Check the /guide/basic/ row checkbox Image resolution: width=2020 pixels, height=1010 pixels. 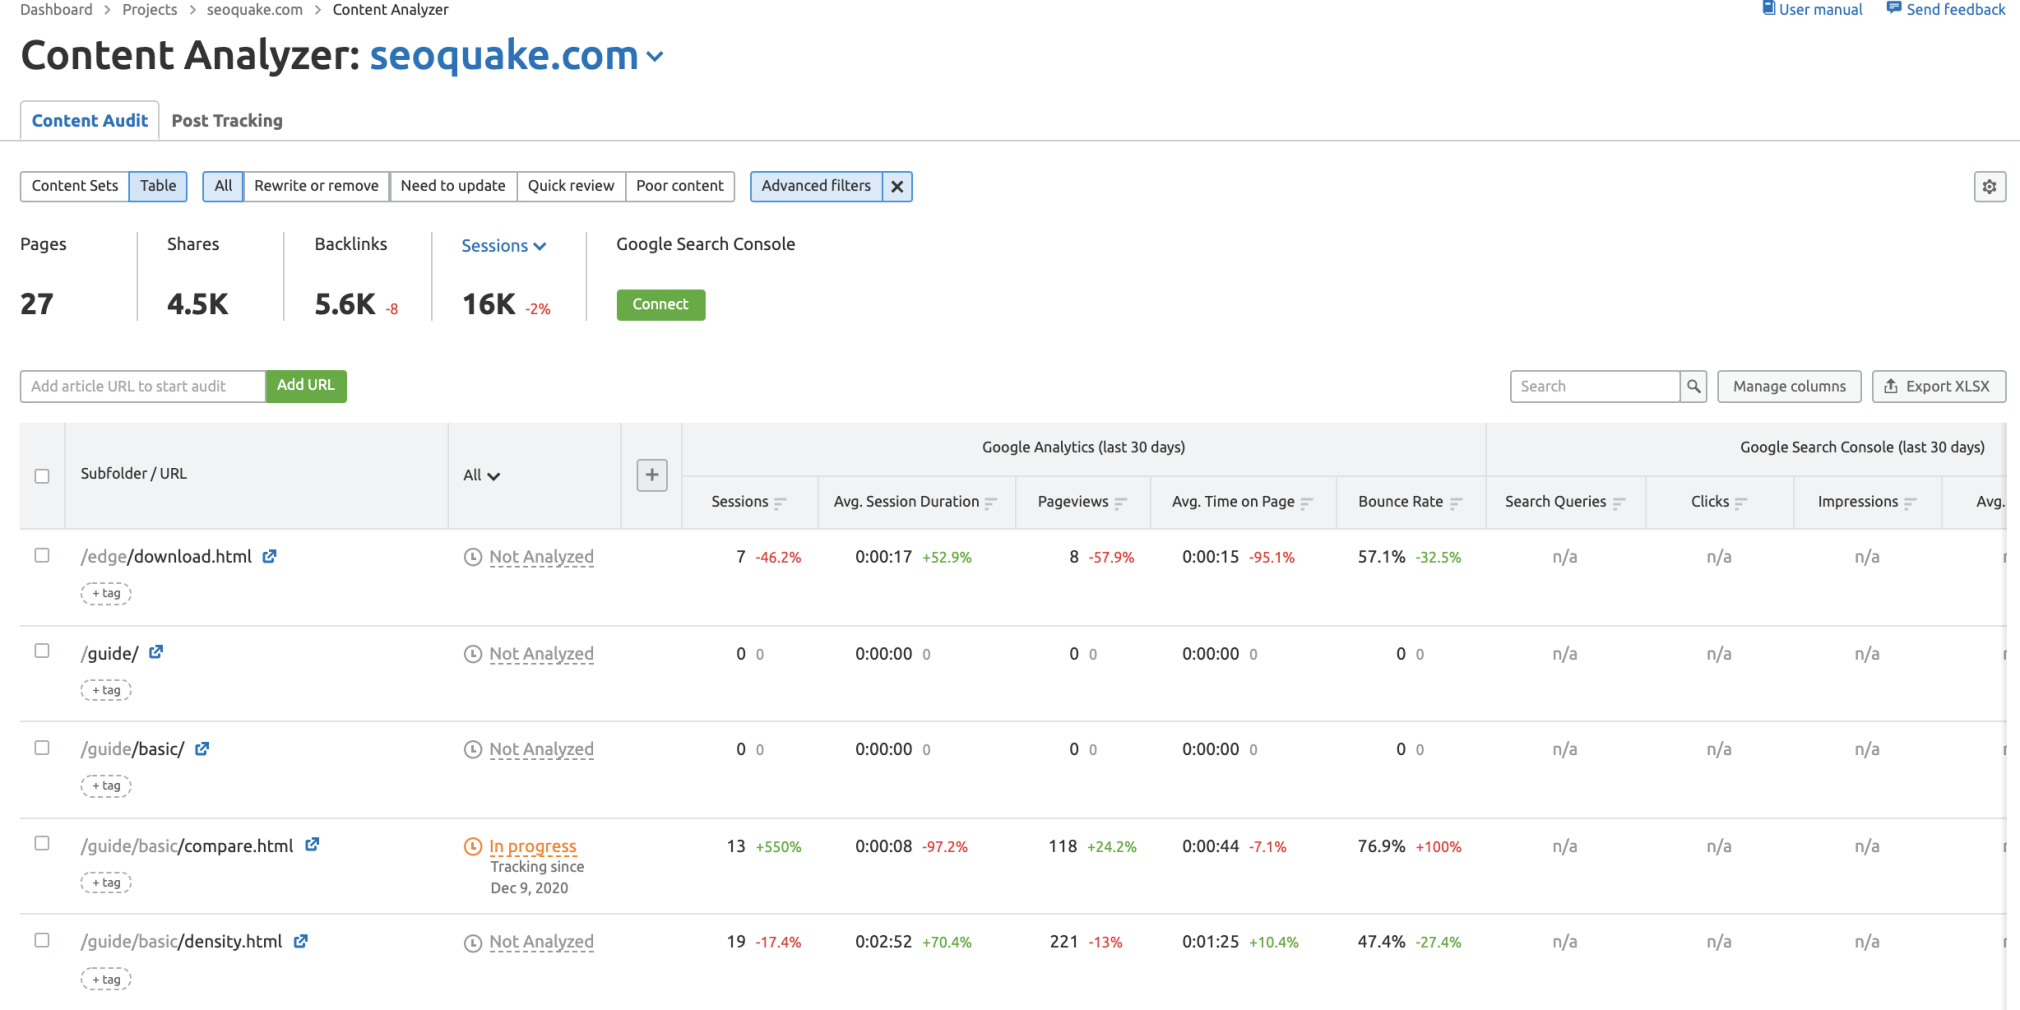coord(42,747)
